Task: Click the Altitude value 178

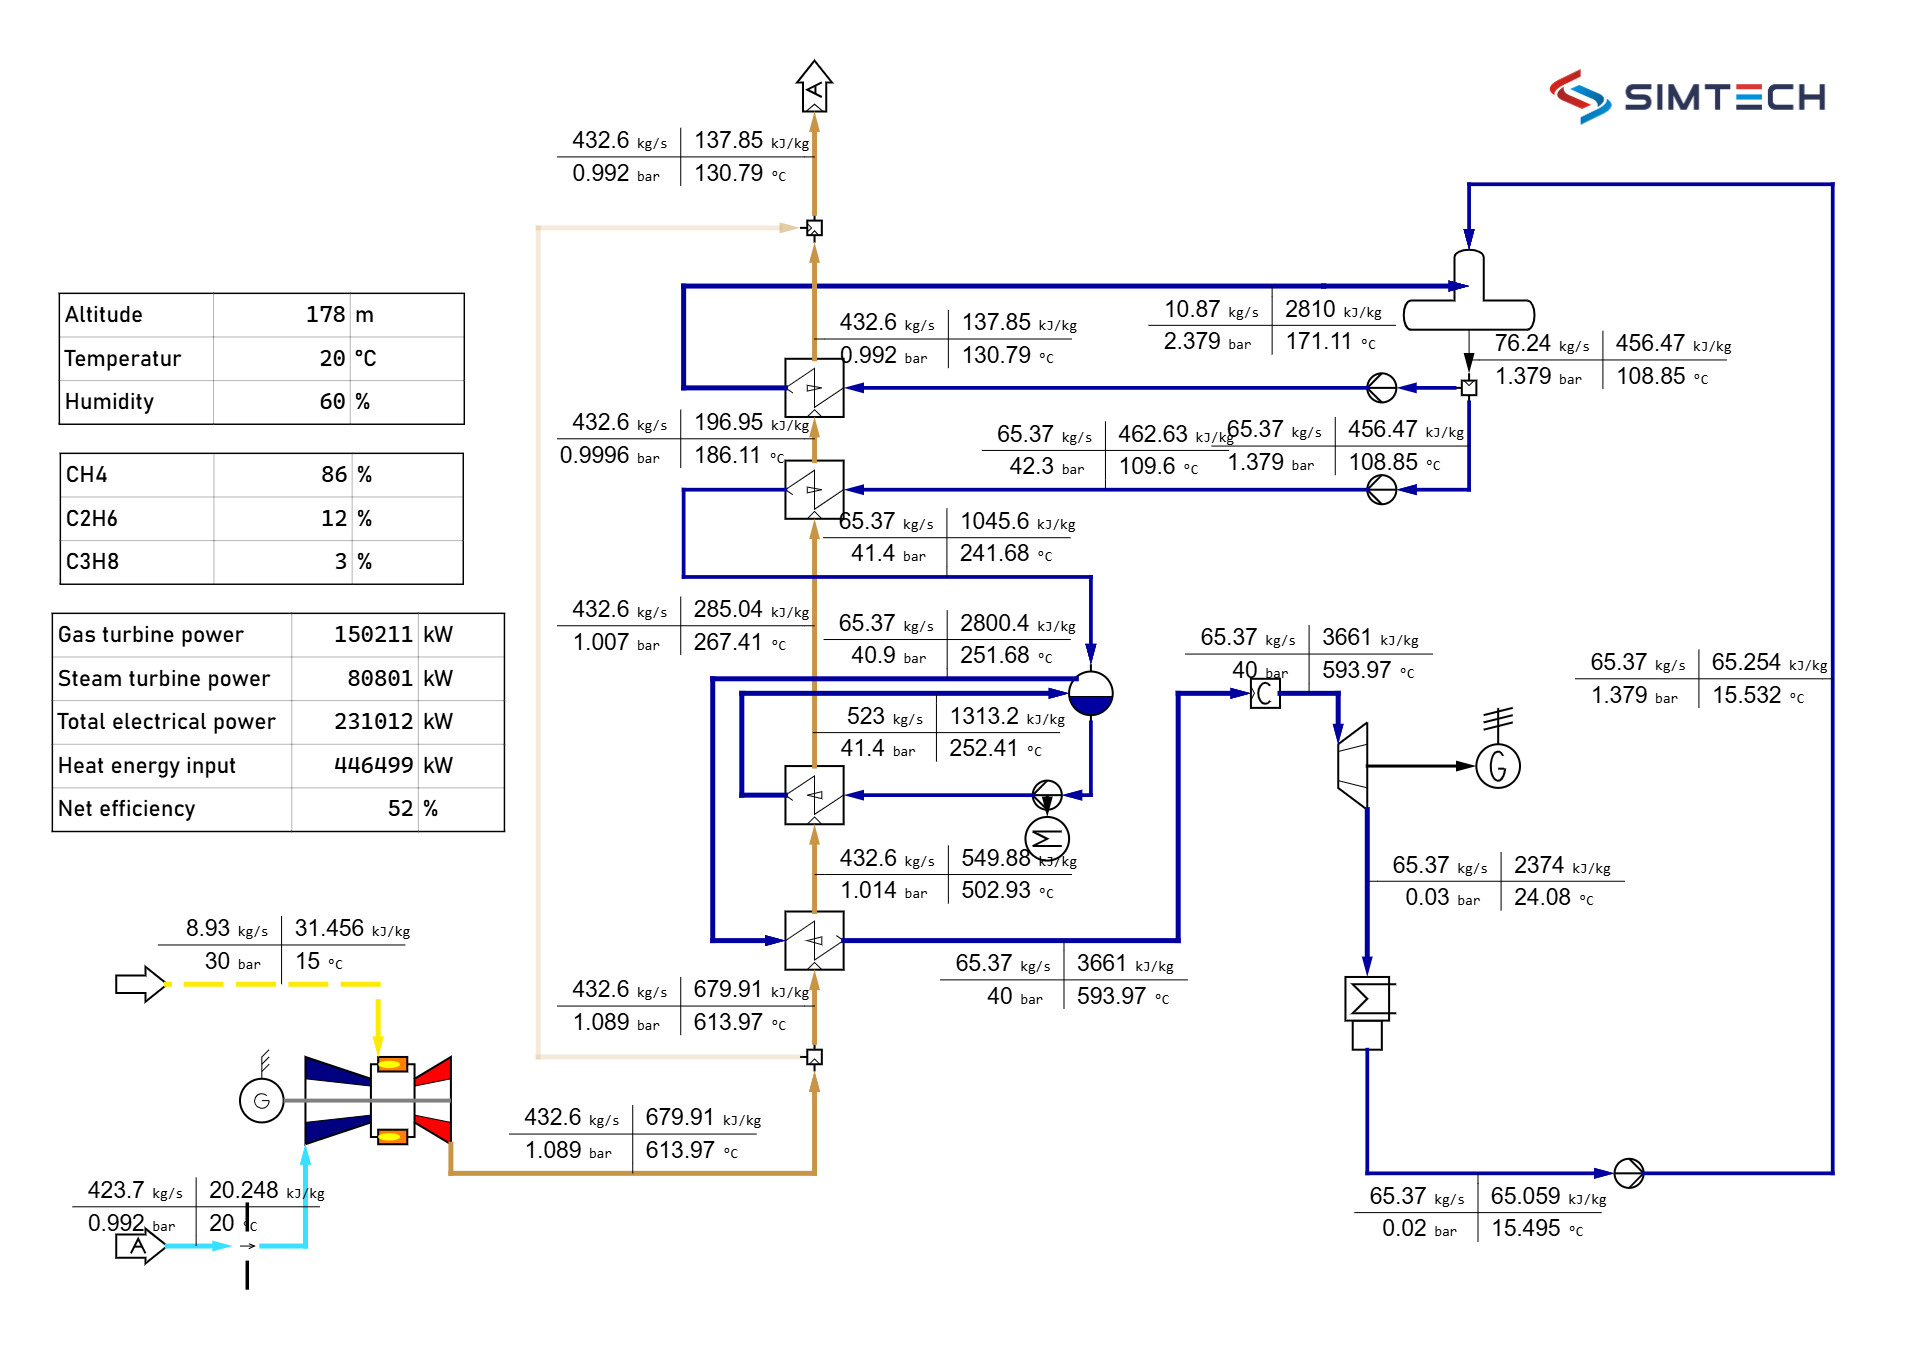Action: click(x=326, y=315)
